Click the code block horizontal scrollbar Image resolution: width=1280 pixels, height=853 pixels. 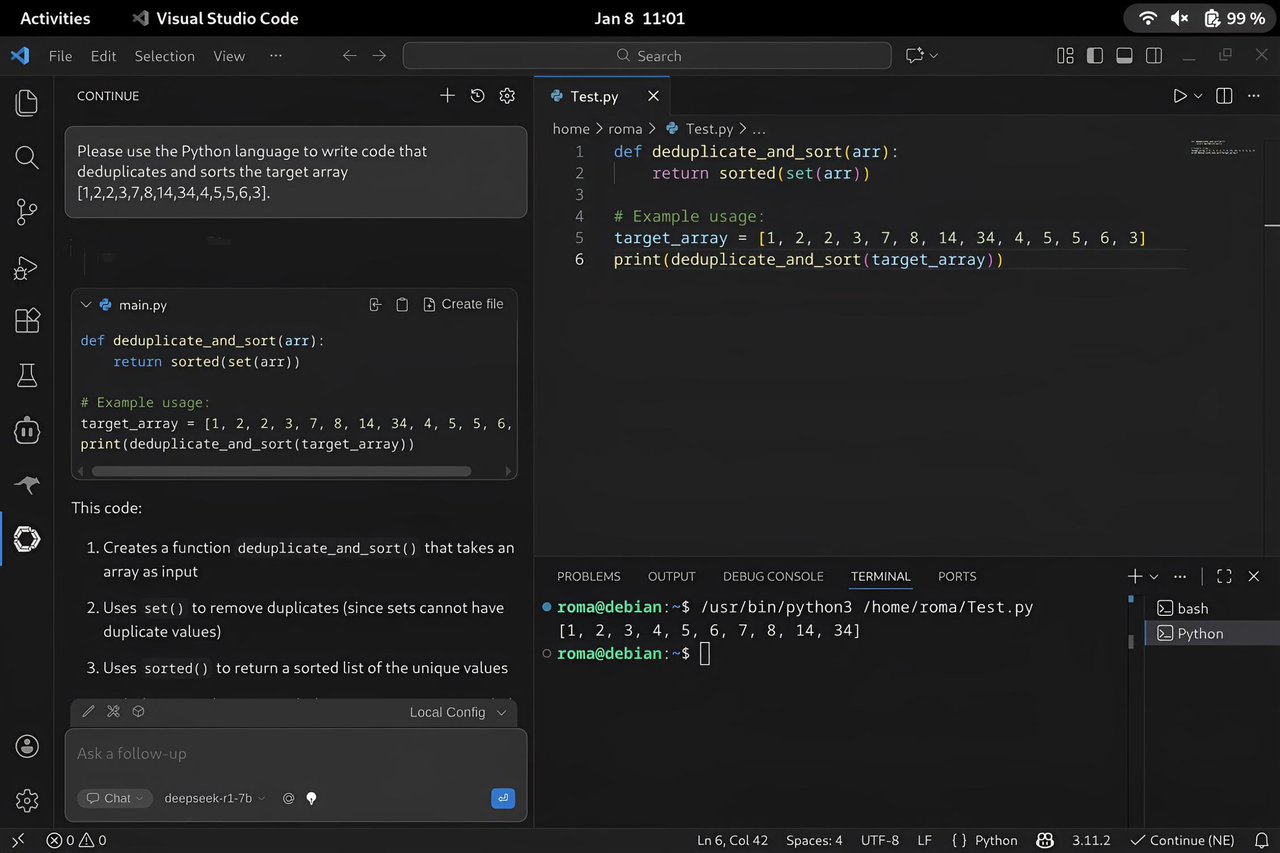click(281, 471)
